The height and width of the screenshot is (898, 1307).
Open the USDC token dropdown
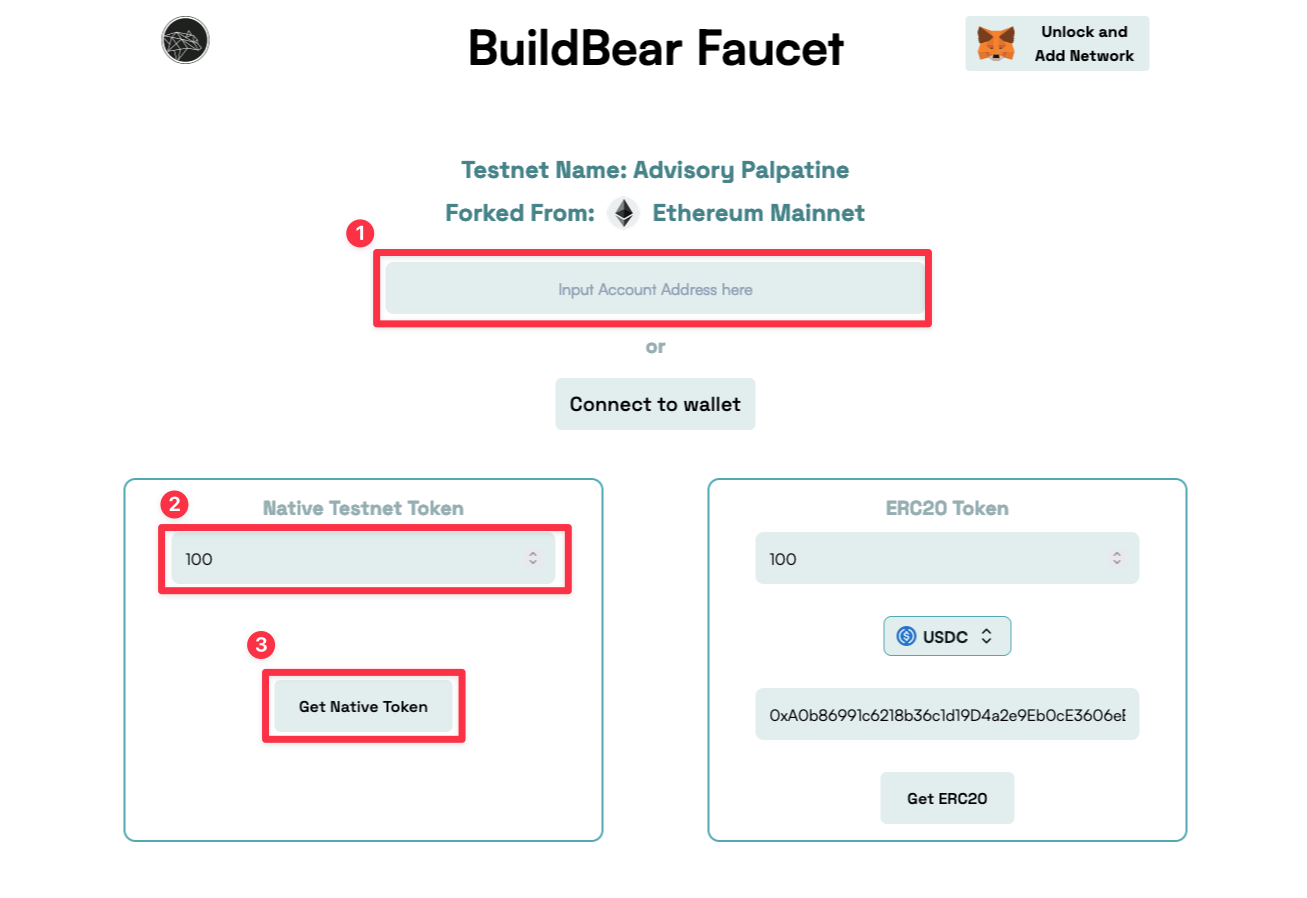(x=946, y=636)
